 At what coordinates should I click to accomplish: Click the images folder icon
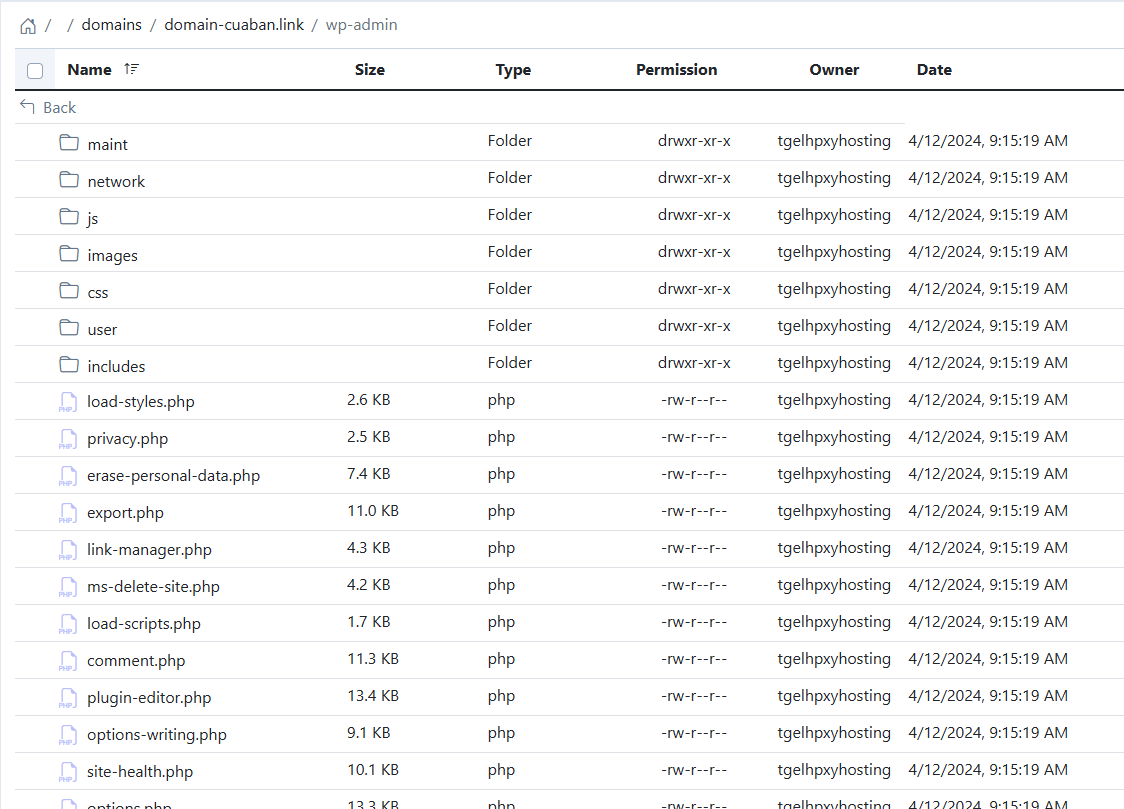tap(69, 254)
